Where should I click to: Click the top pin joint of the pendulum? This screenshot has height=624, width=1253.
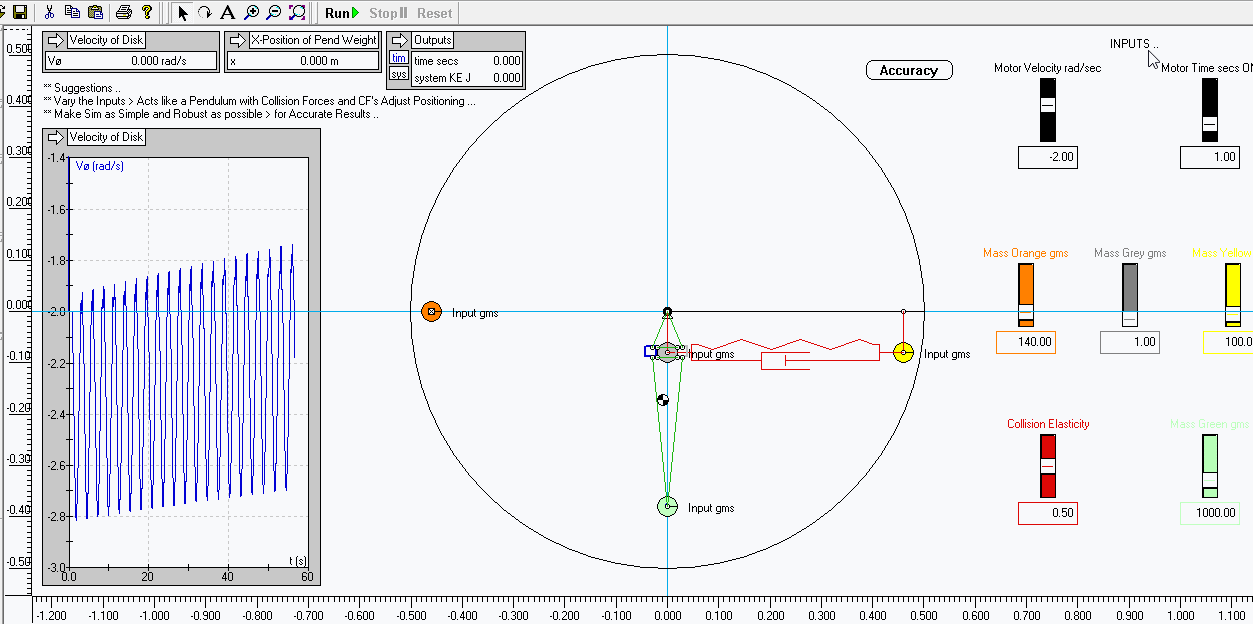667,312
